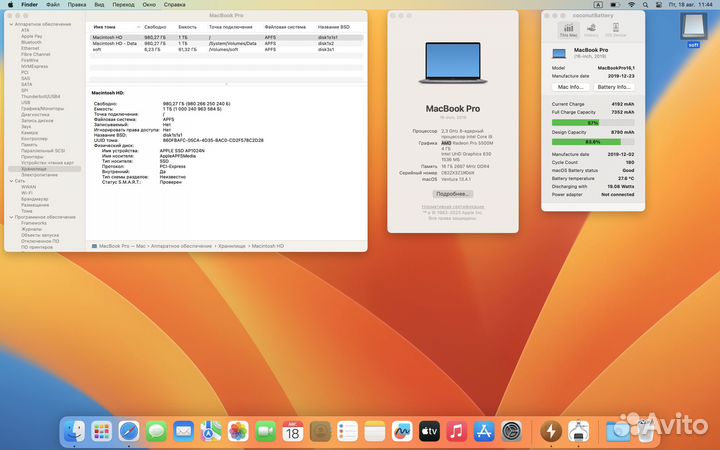This screenshot has width=720, height=450.
Task: Launch Safari from the Dock
Action: [129, 432]
